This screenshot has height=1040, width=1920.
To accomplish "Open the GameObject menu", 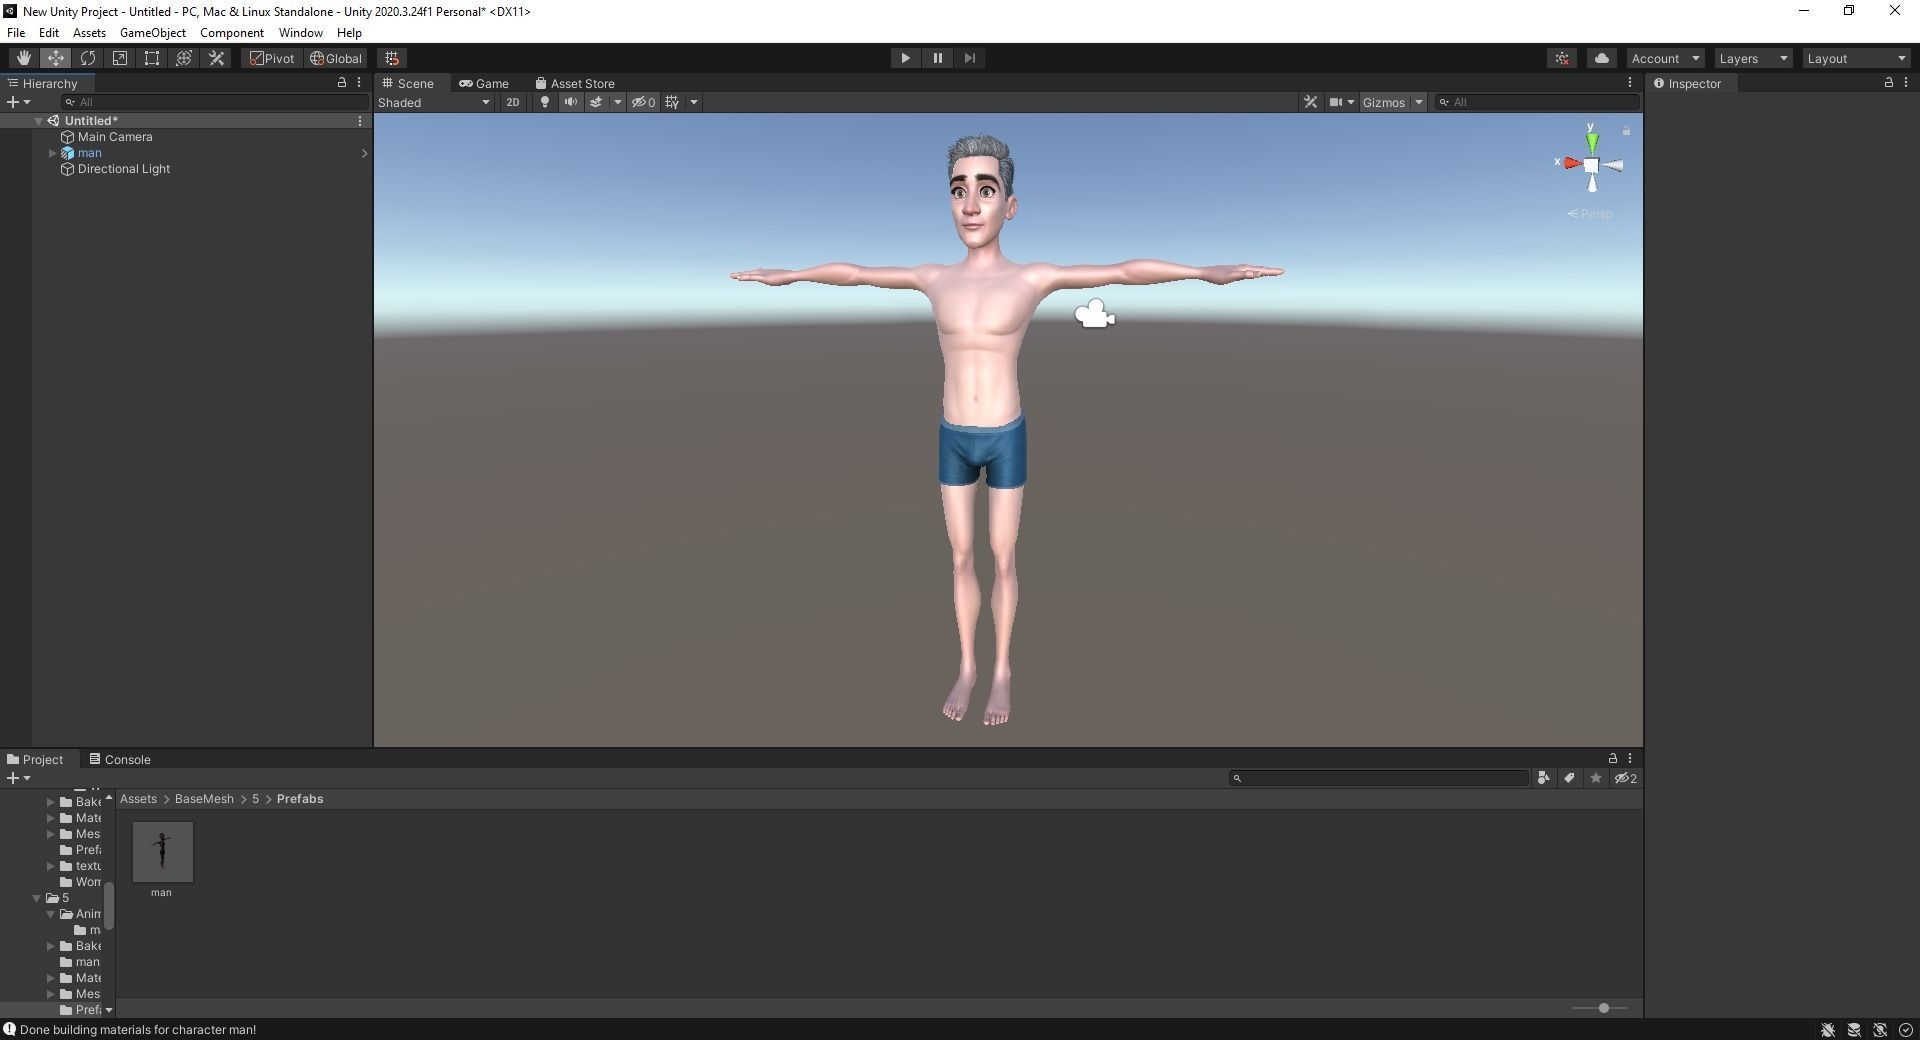I will coord(153,33).
